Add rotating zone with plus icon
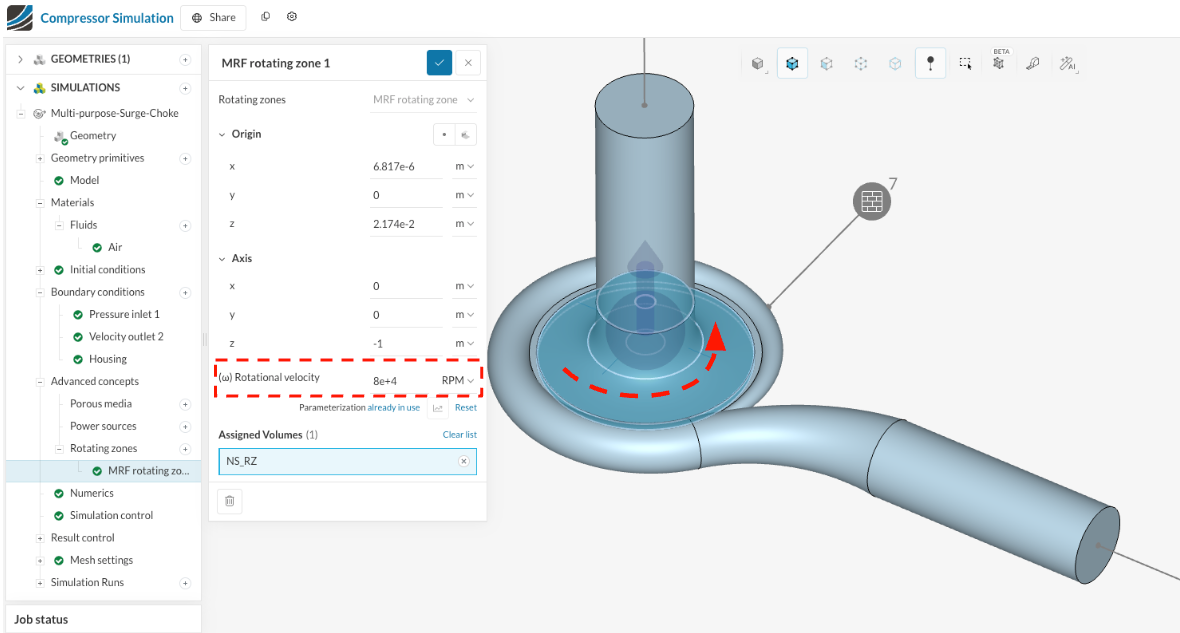1180x633 pixels. pos(185,449)
